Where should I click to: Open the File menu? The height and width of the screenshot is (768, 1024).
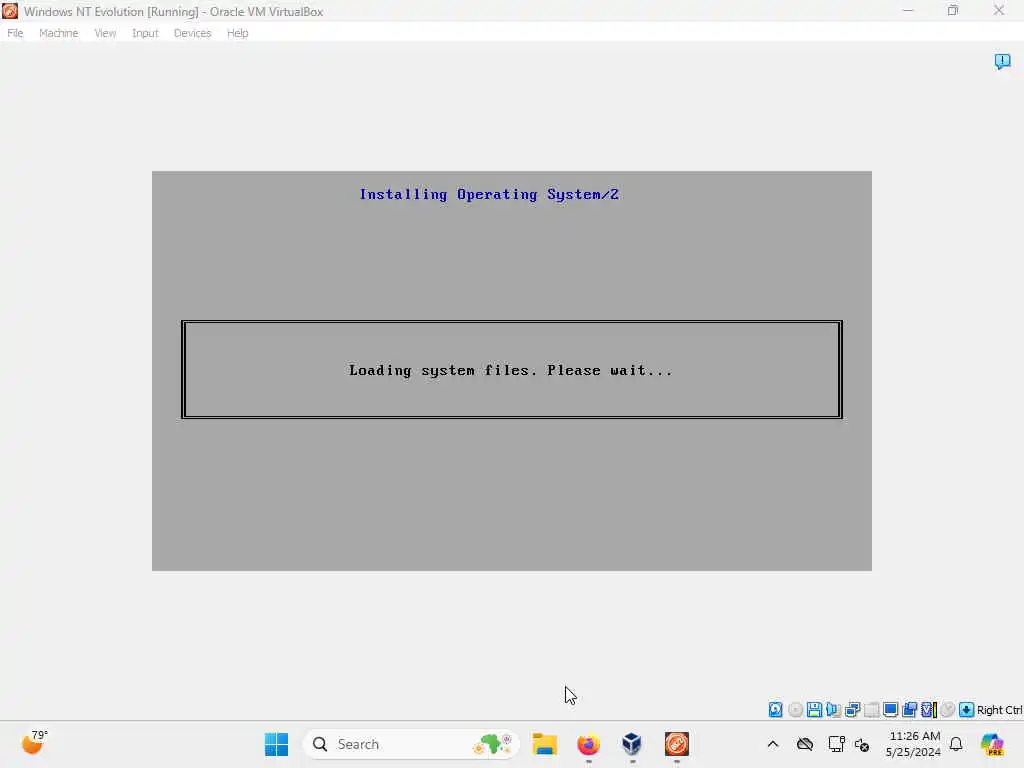[x=15, y=33]
